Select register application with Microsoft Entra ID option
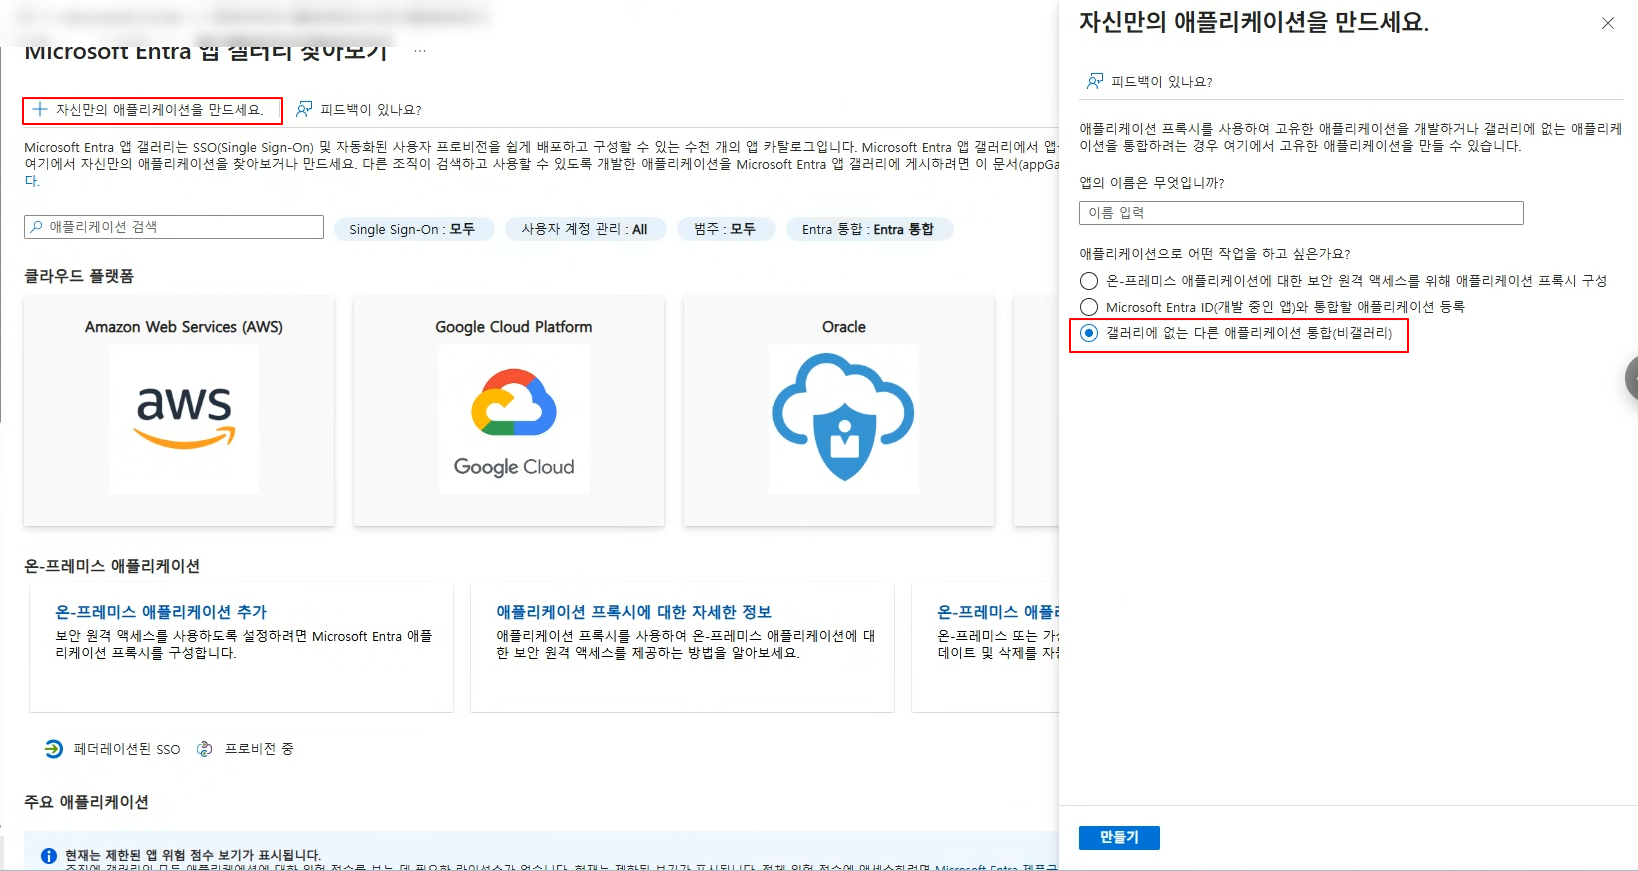 coord(1089,307)
